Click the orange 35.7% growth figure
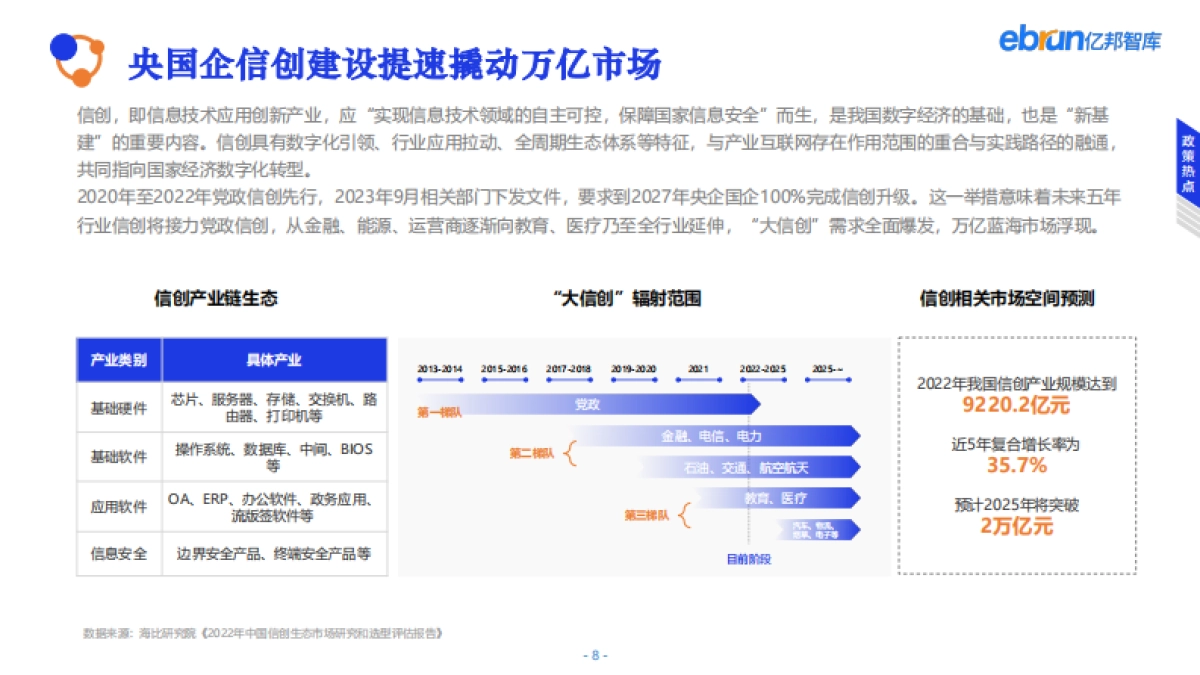 click(1018, 465)
